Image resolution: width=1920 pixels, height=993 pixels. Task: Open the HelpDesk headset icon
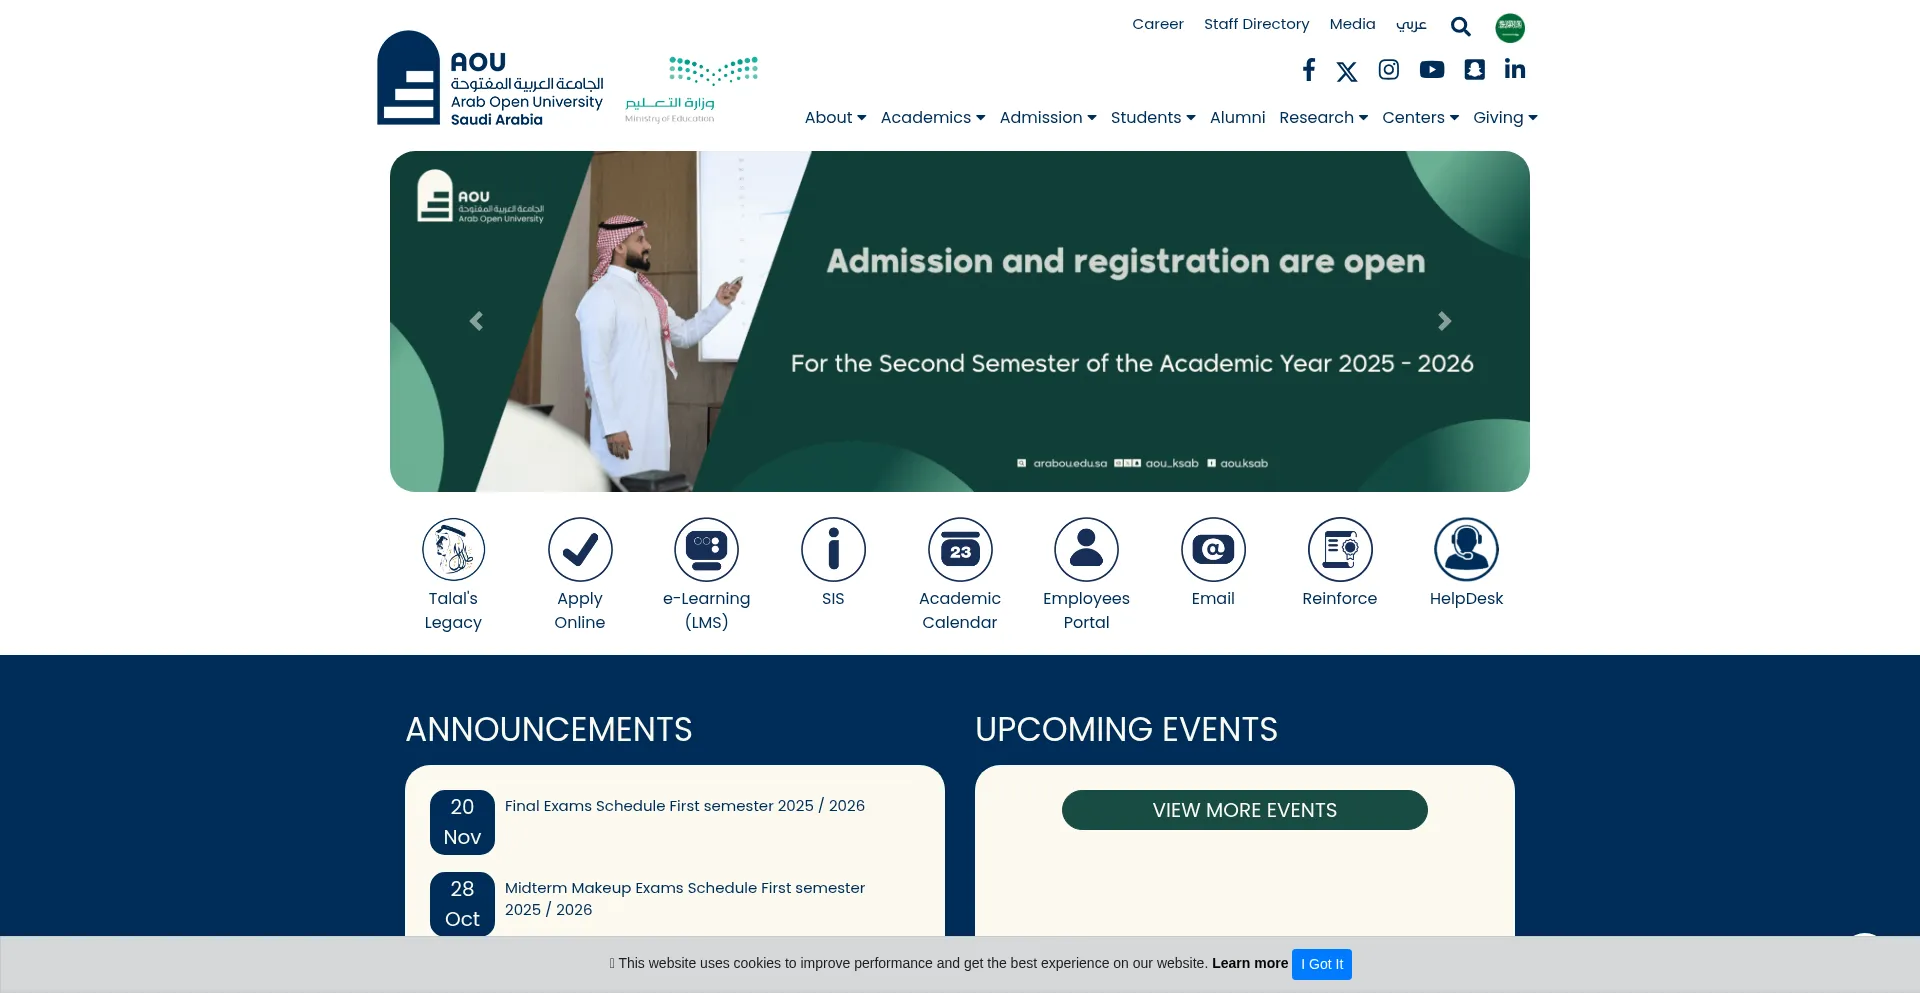(x=1466, y=550)
